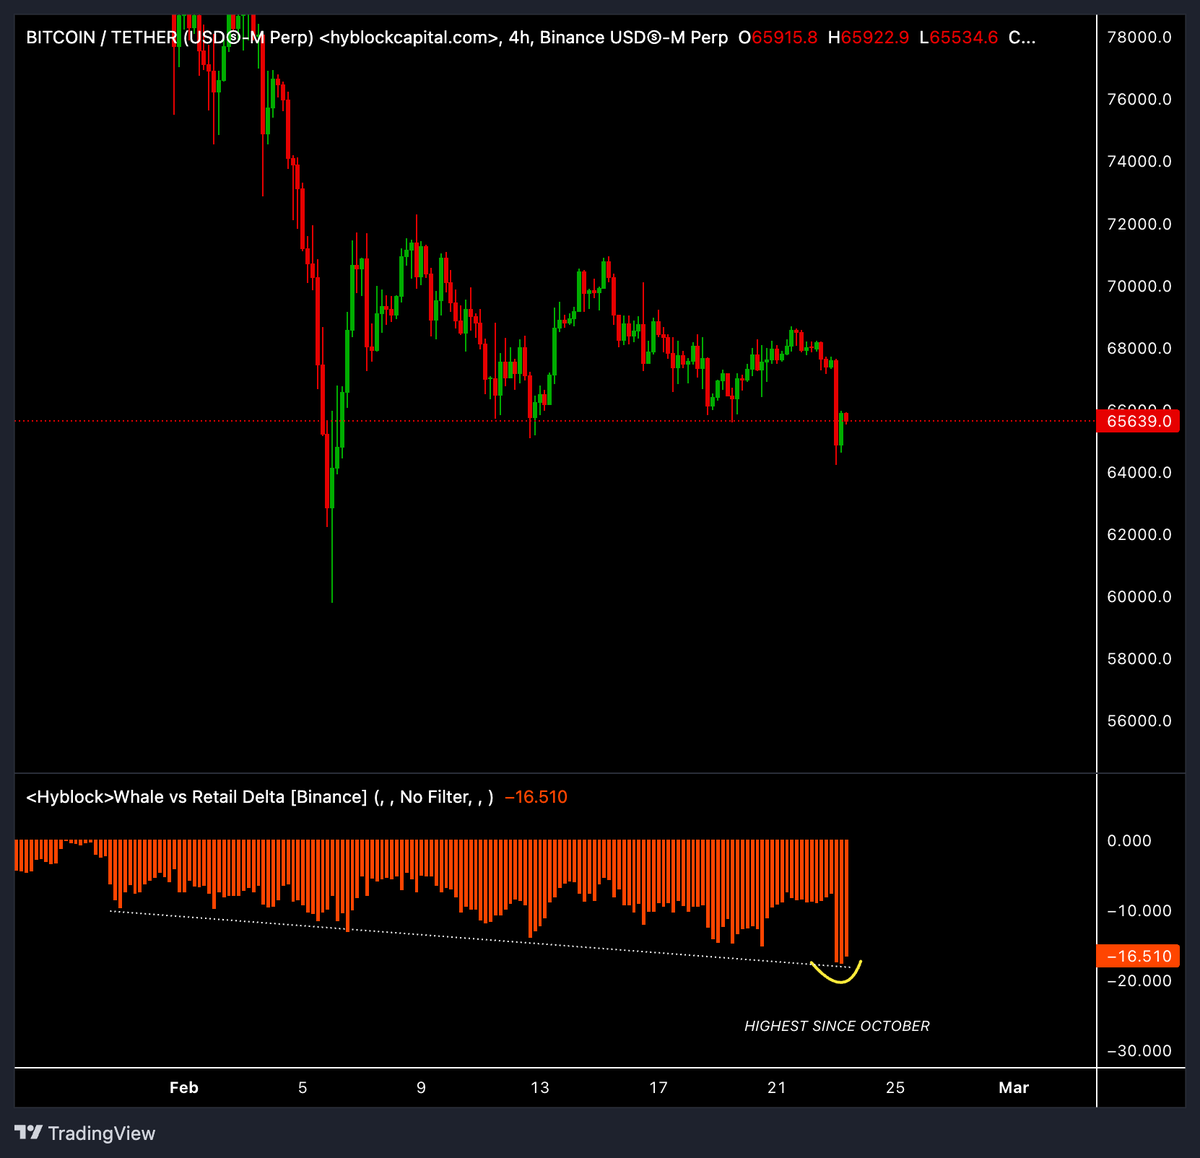Click the 72000.0 price axis label
Screen dimensions: 1200x1158
1139,224
